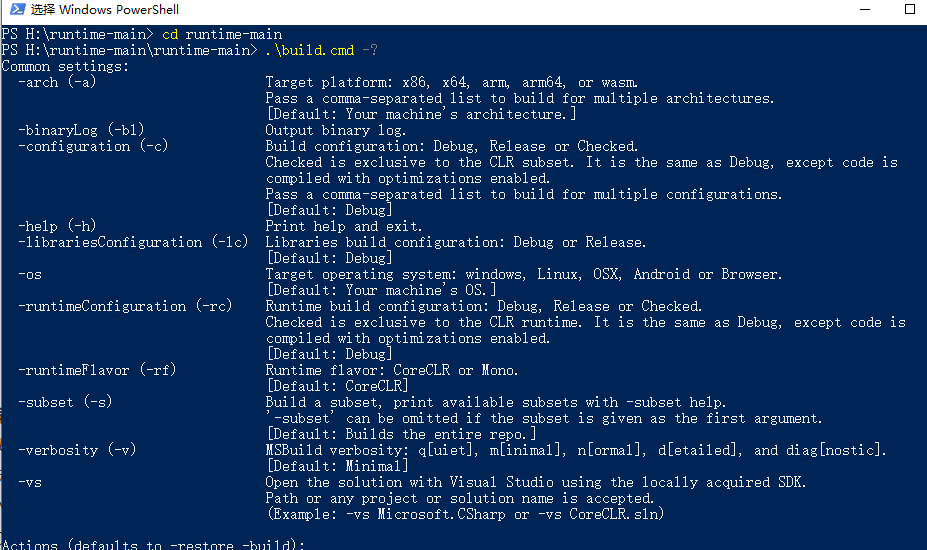This screenshot has height=550, width=927.
Task: Click the '-configuration (-c)' option text
Action: pos(93,146)
